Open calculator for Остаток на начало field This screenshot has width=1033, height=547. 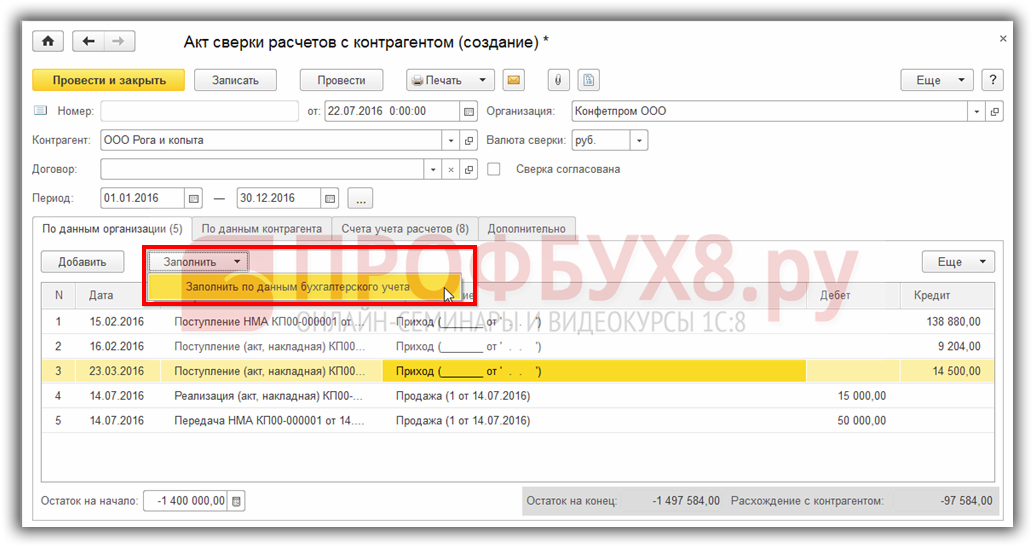(x=236, y=501)
